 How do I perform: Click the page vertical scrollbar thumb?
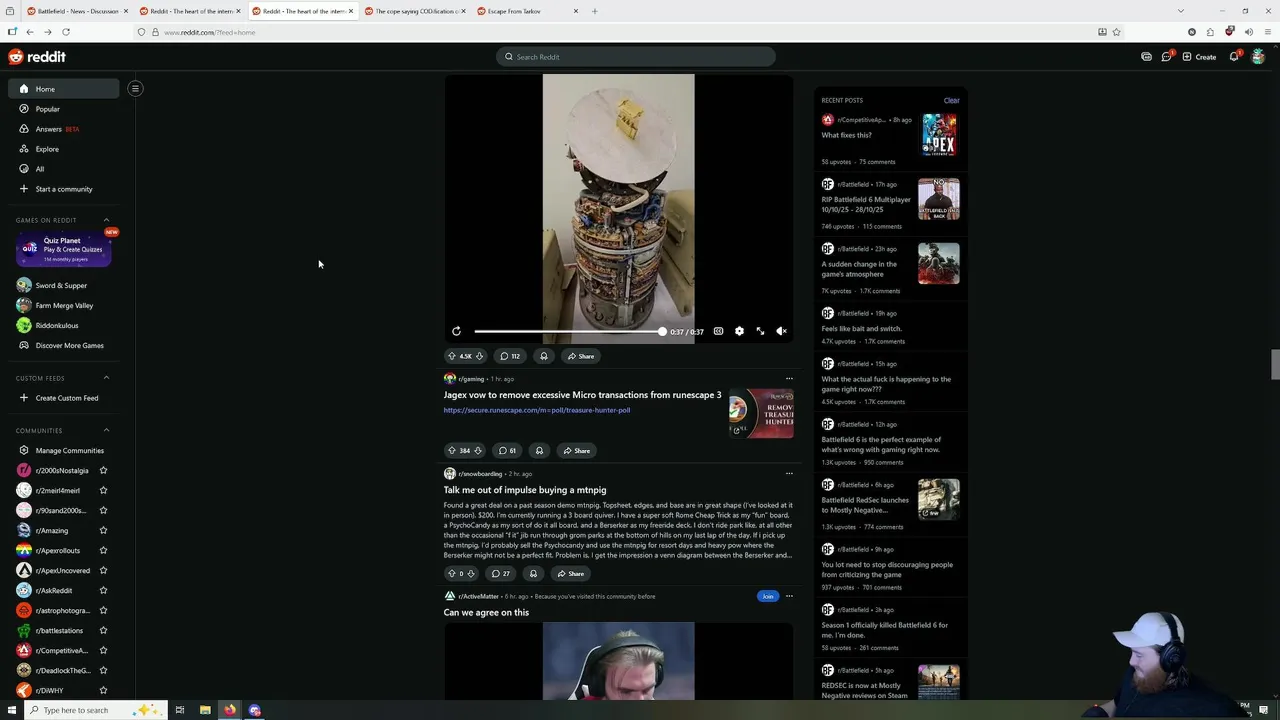pyautogui.click(x=1275, y=365)
